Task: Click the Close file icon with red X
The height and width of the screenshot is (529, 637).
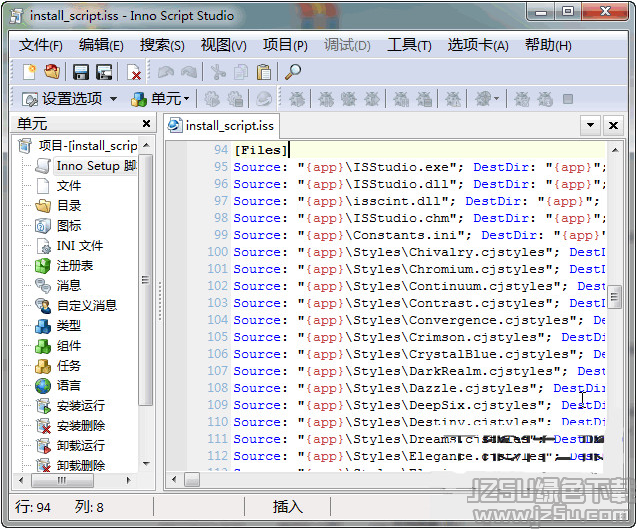Action: [x=134, y=72]
